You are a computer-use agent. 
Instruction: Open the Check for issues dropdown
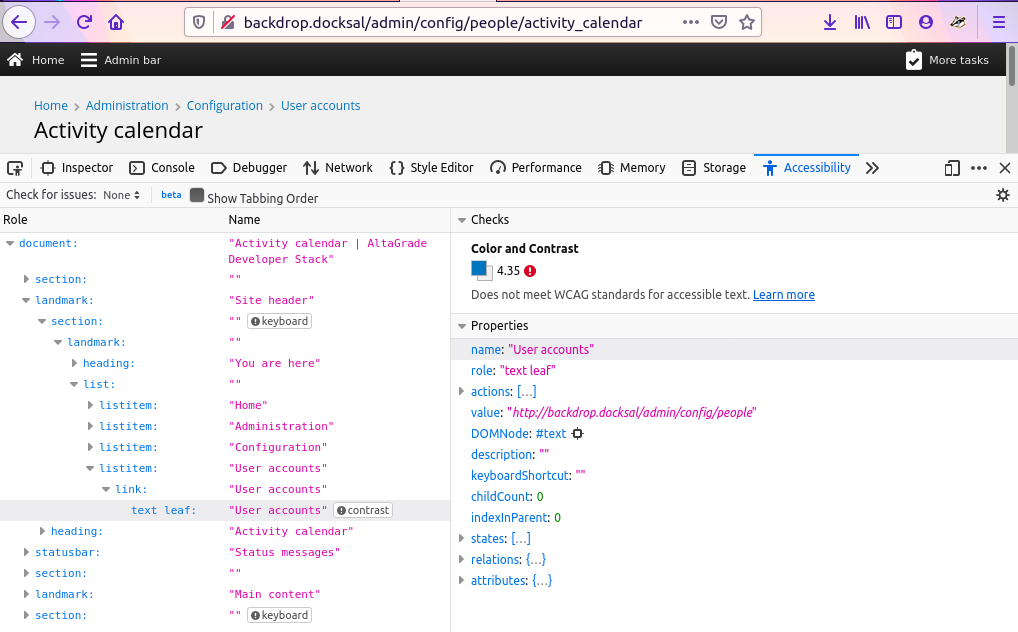(121, 195)
